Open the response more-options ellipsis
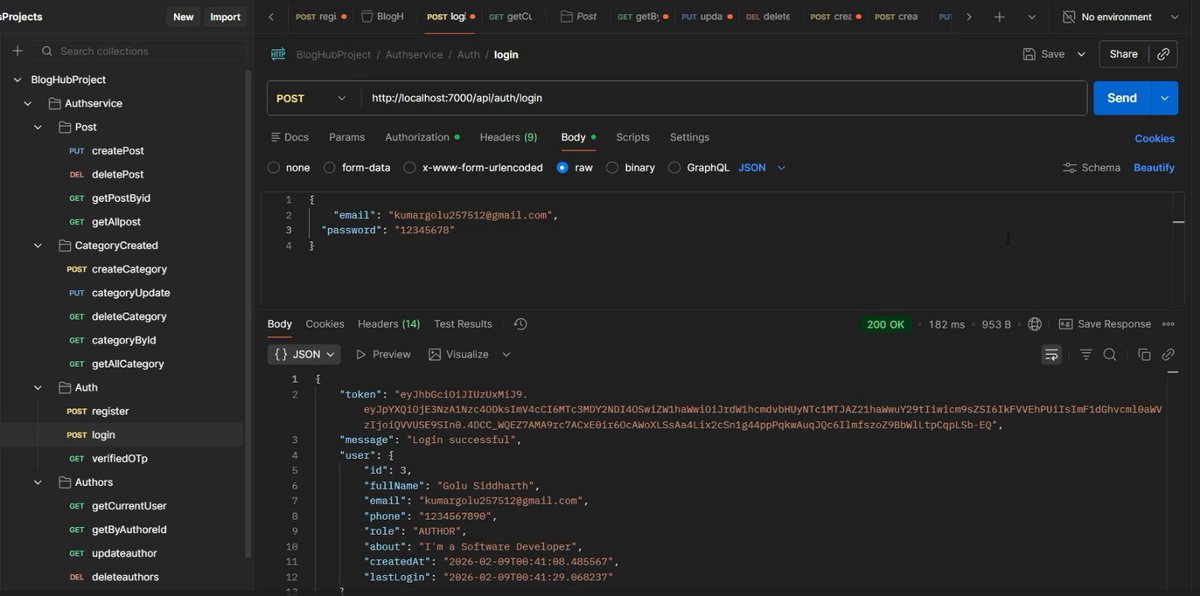The image size is (1200, 596). 1168,324
